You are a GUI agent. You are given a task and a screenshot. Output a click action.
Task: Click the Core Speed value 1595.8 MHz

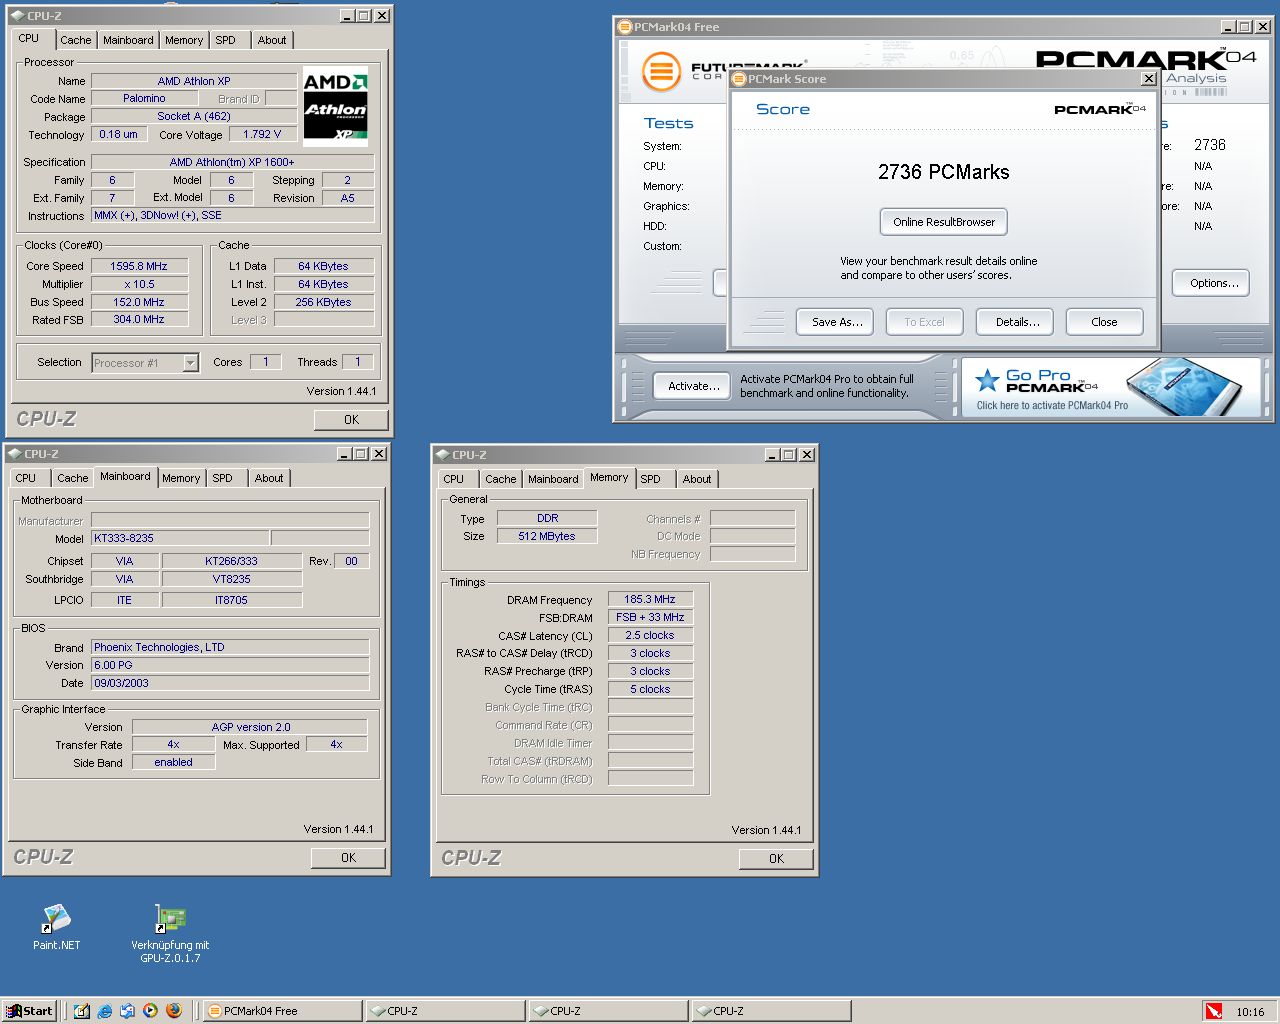tap(139, 266)
